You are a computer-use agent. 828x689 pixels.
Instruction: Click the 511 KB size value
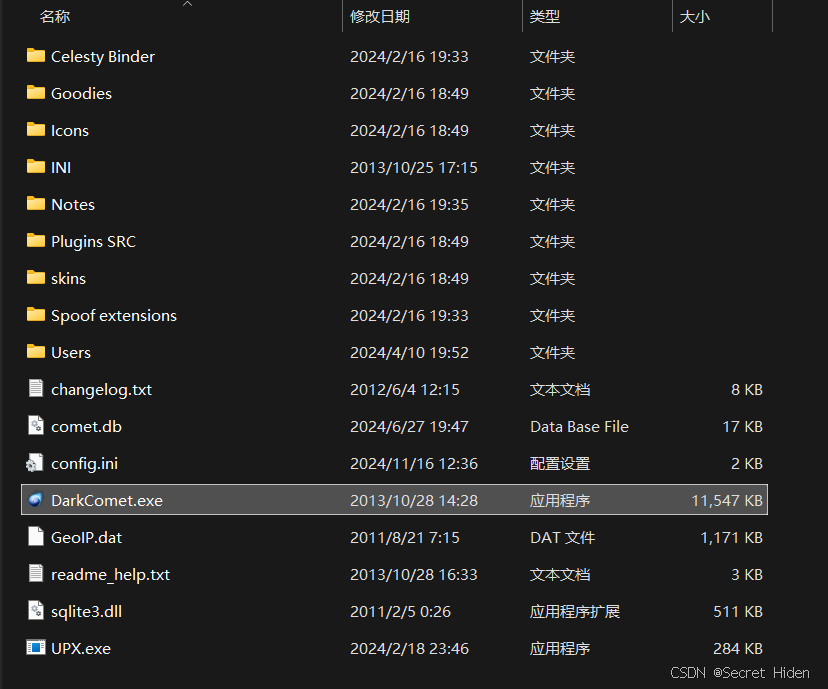pos(738,611)
